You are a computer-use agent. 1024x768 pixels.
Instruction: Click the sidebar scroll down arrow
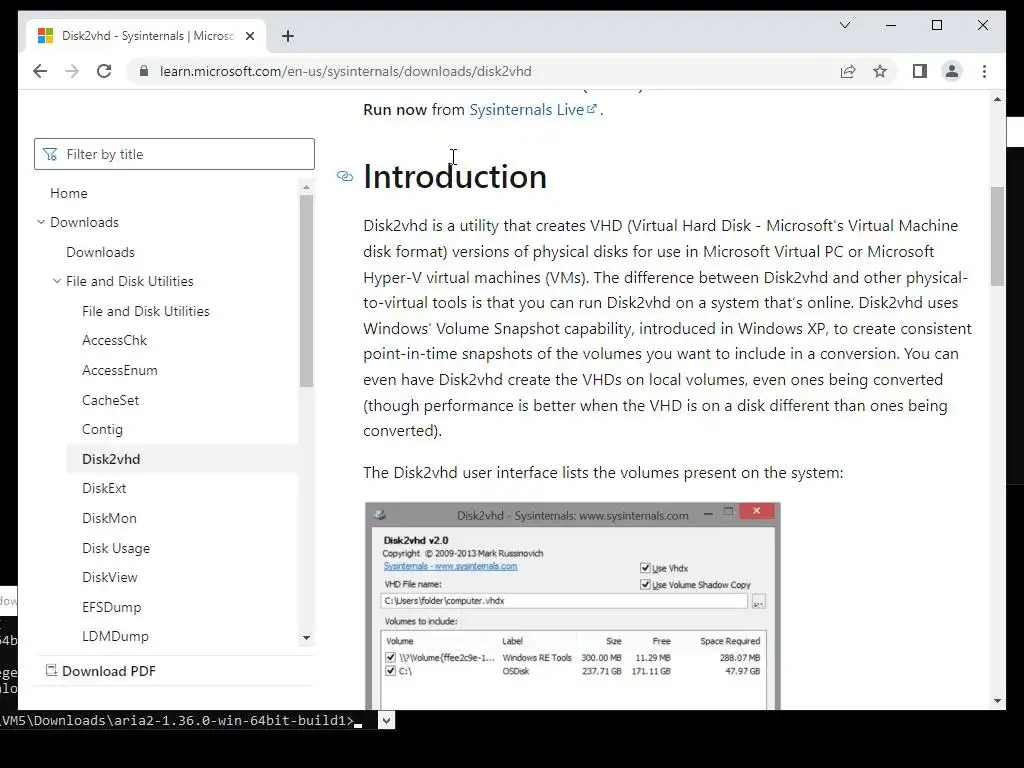click(x=306, y=638)
